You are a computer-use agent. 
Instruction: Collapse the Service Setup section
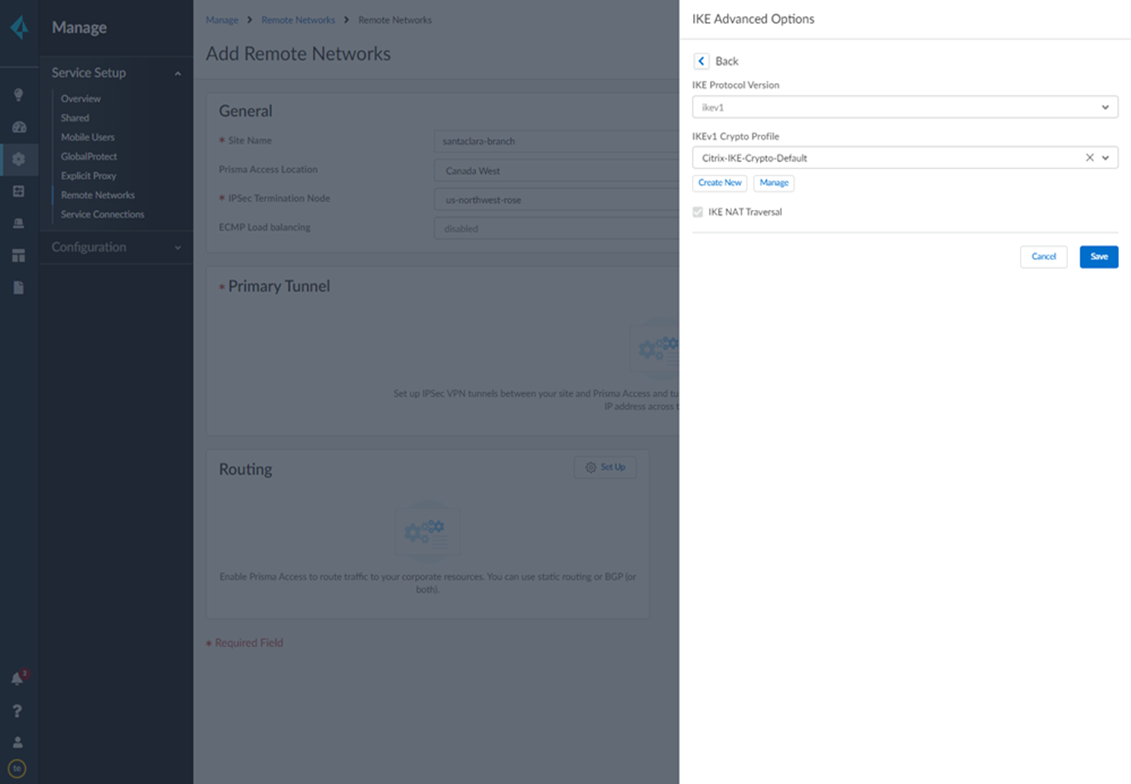pyautogui.click(x=178, y=73)
